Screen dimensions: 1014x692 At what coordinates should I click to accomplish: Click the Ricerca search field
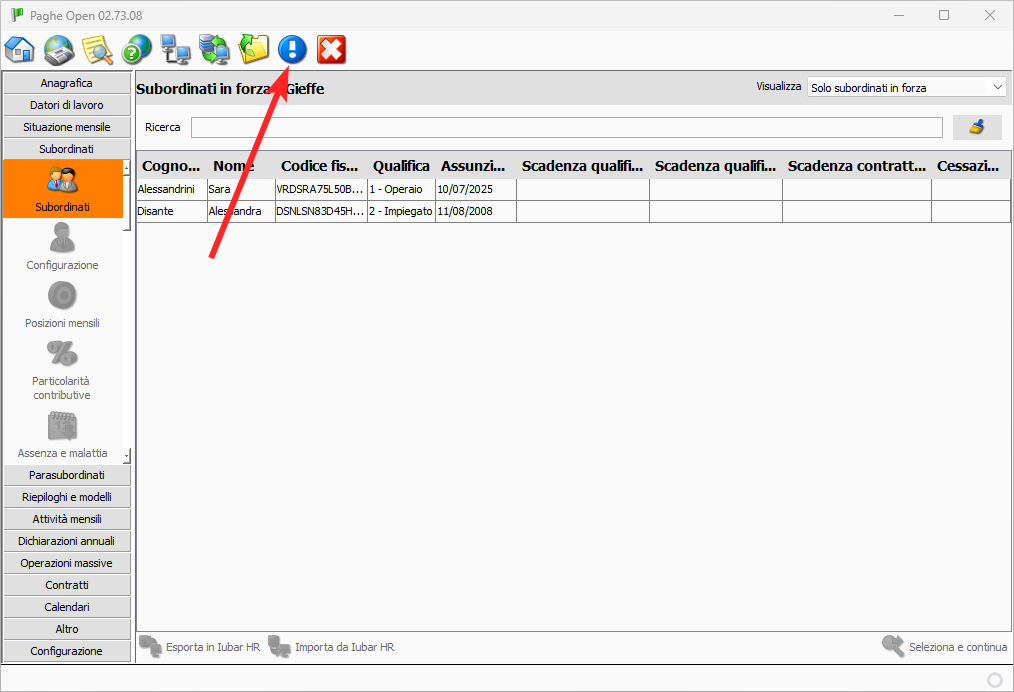(566, 127)
